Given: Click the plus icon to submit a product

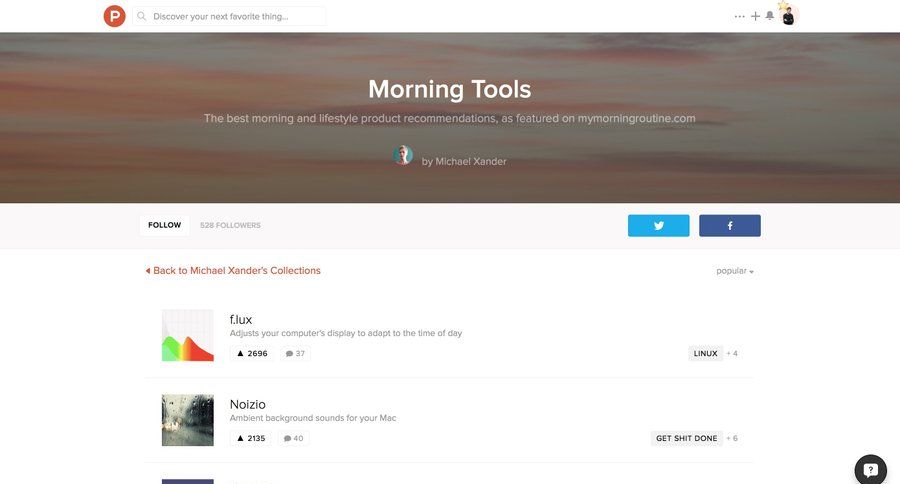Looking at the screenshot, I should point(755,16).
